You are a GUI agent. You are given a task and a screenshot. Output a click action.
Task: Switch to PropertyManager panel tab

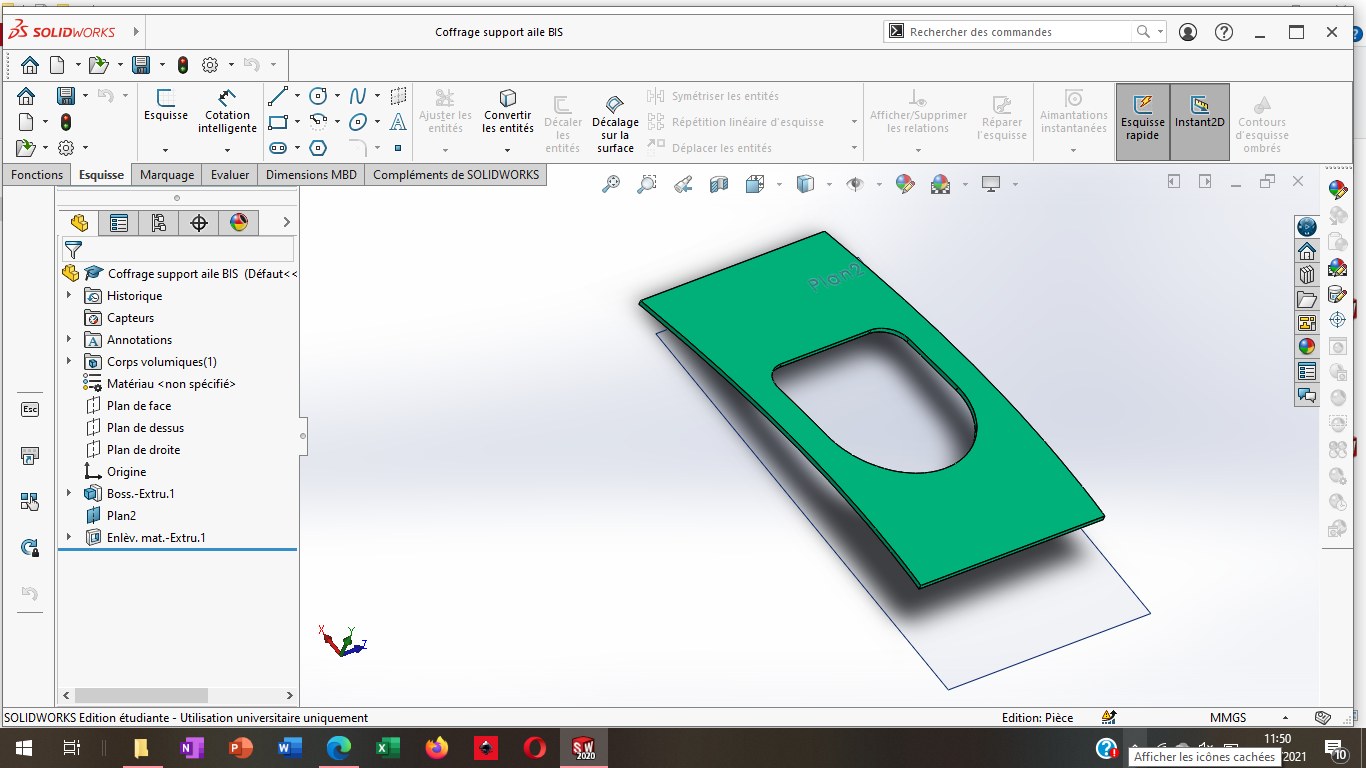pyautogui.click(x=119, y=223)
